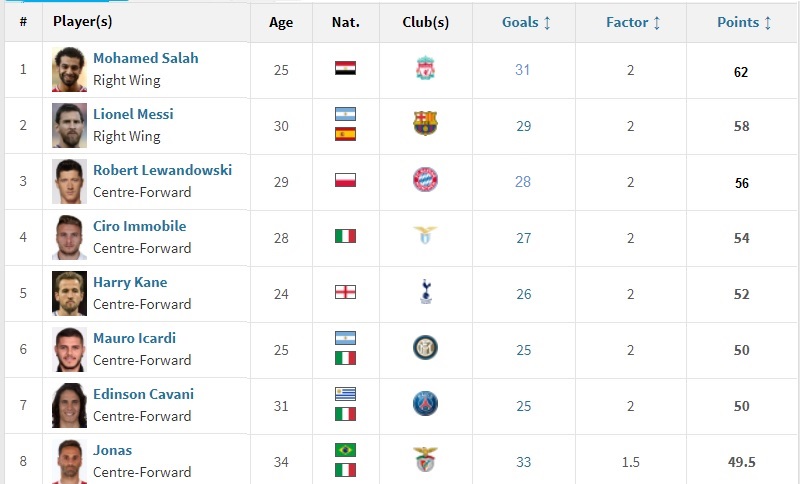Open Salah's 31 goals link
811x484 pixels.
click(522, 70)
